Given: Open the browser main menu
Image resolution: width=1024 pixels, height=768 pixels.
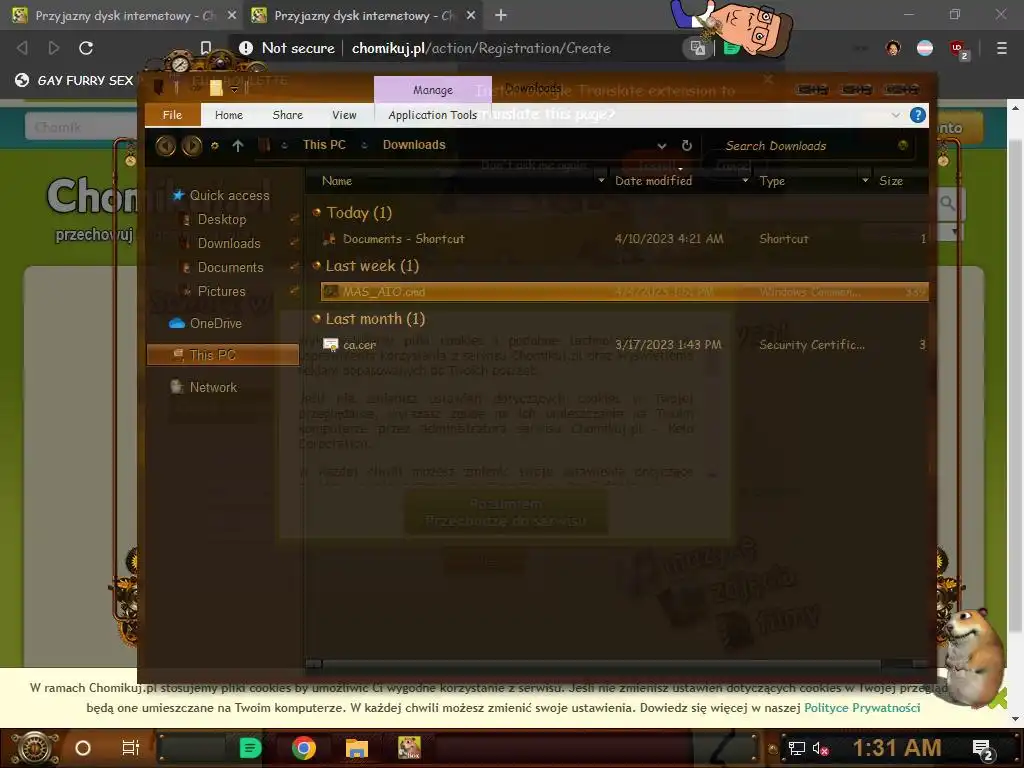Looking at the screenshot, I should coord(1001,48).
